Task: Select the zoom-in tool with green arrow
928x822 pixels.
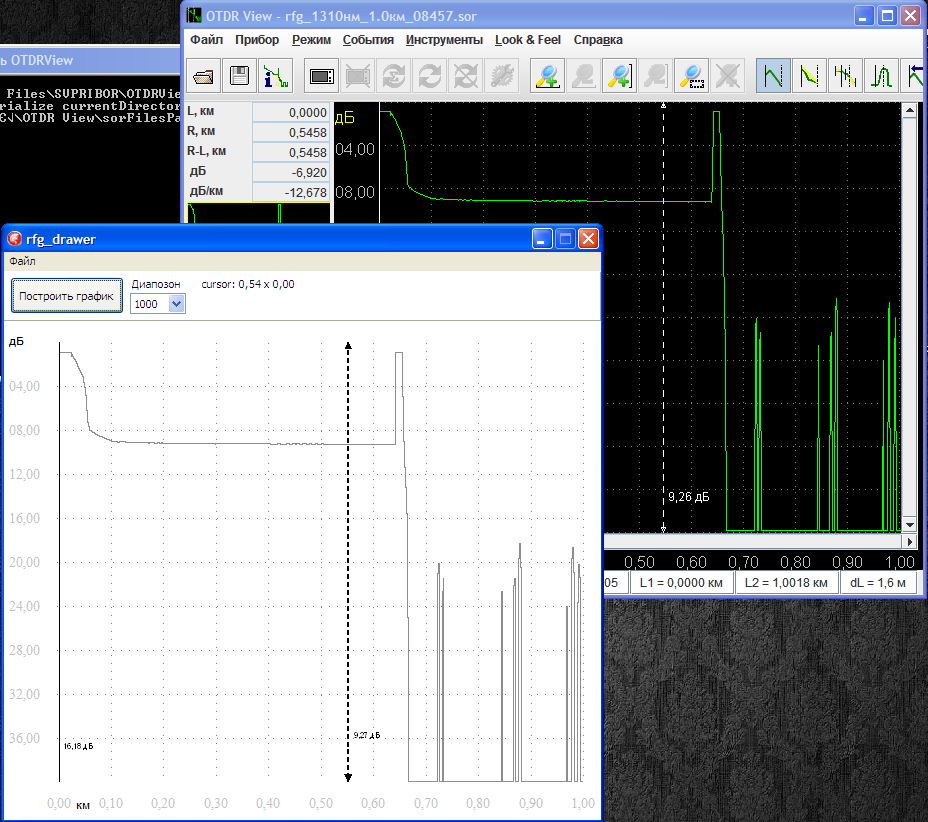Action: click(546, 76)
